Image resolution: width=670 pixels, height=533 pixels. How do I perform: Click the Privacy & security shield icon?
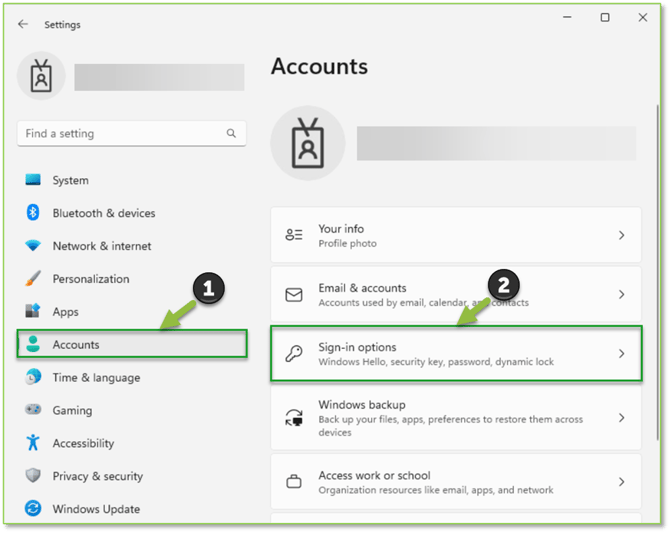click(33, 476)
